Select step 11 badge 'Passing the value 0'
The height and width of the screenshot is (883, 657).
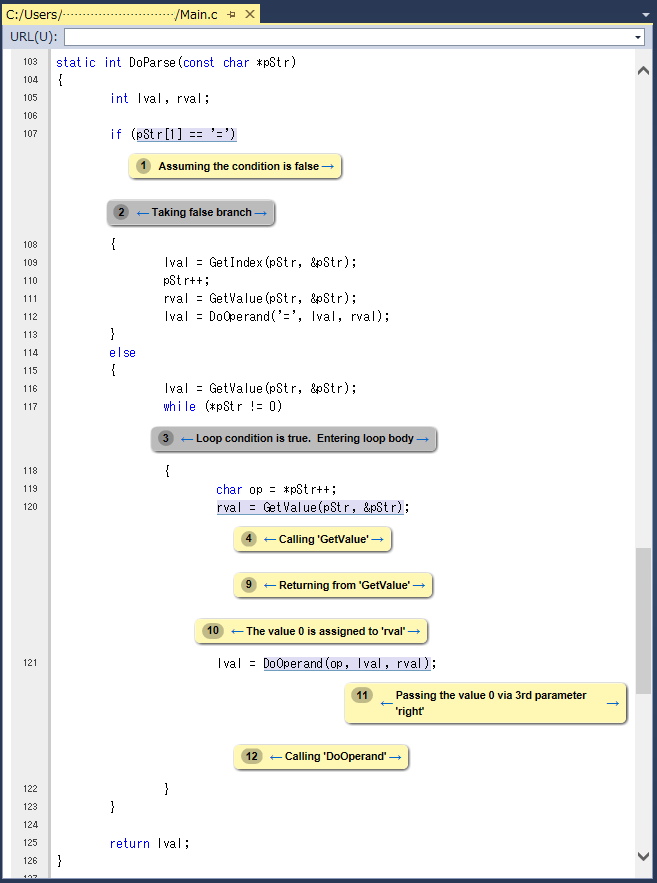coord(362,695)
